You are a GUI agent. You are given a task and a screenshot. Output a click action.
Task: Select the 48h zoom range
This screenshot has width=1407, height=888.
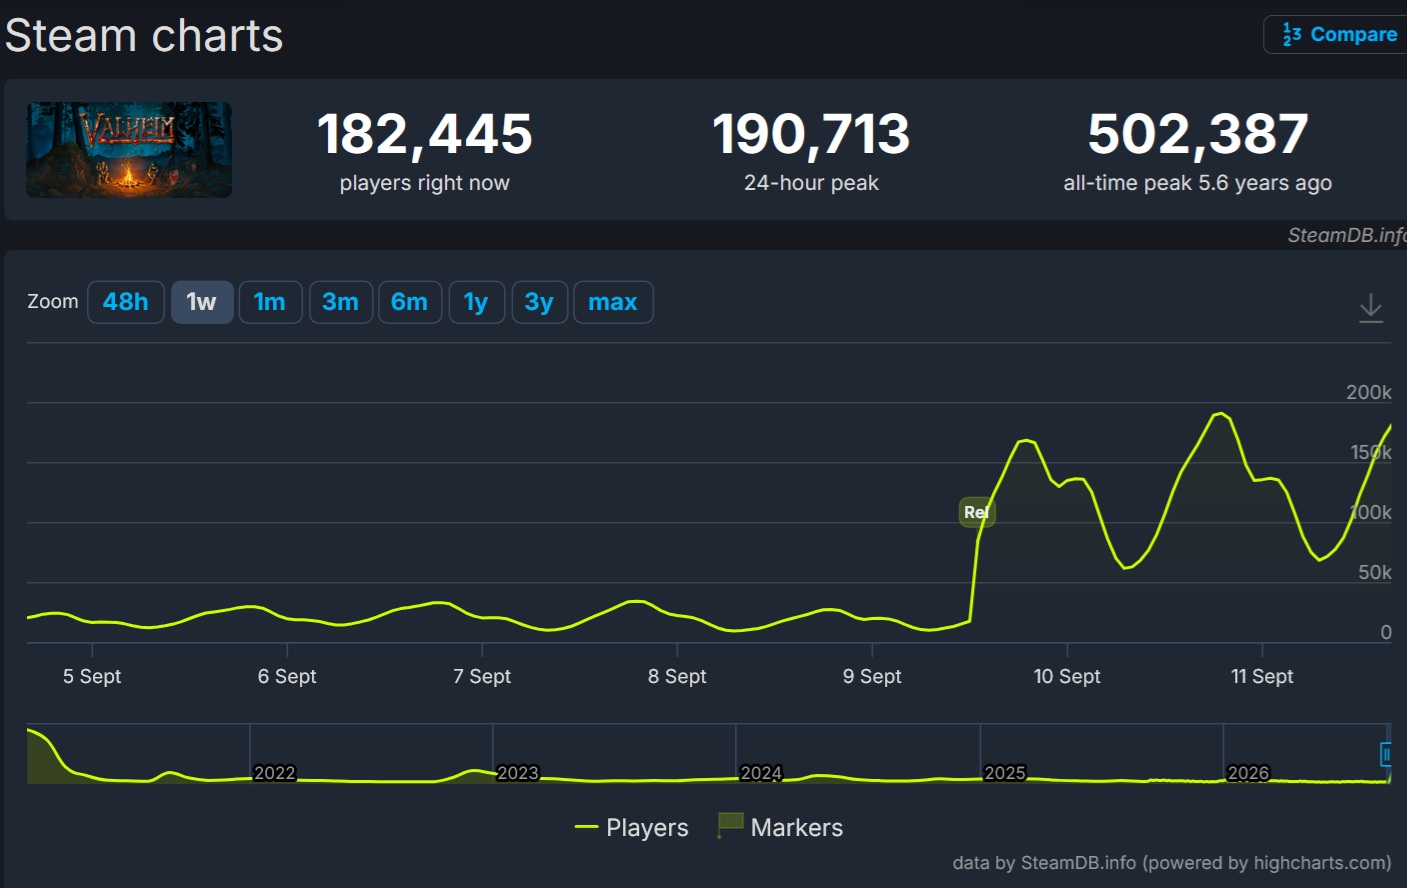[125, 302]
